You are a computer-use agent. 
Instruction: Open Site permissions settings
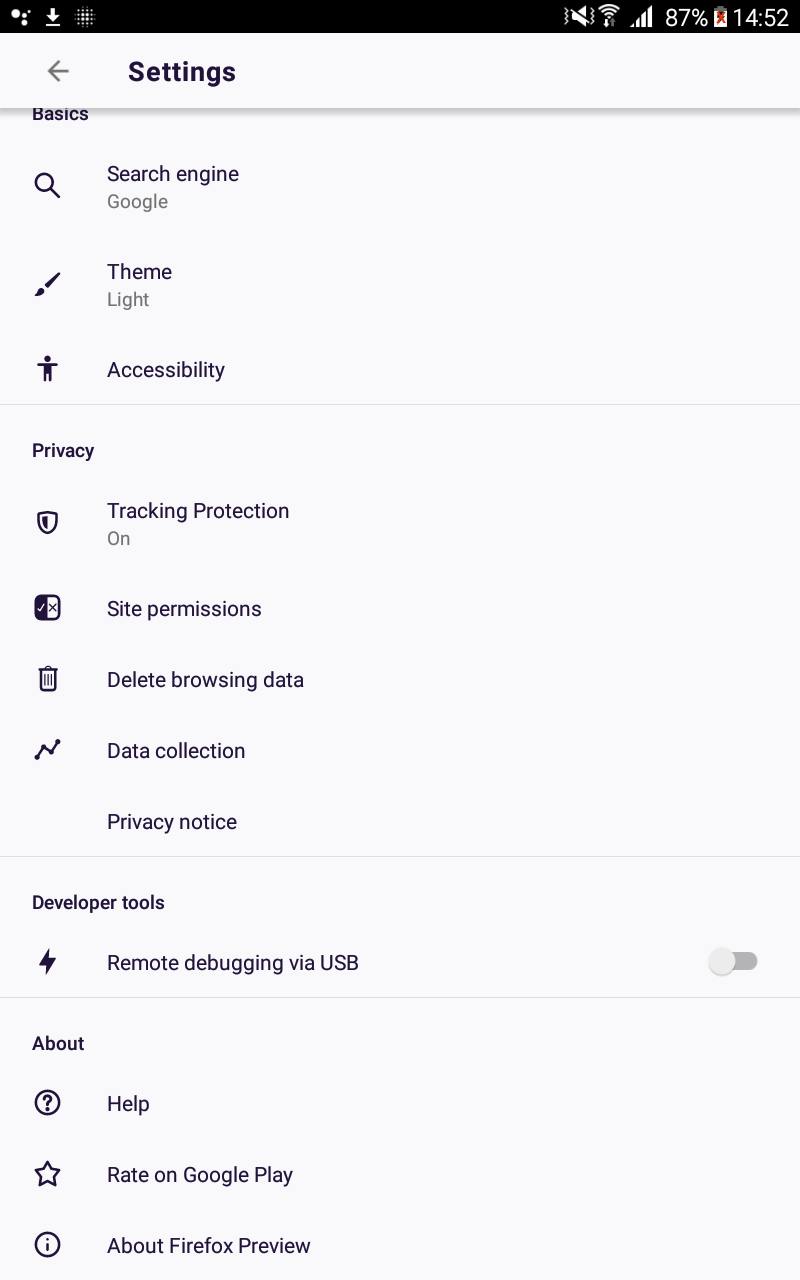[x=184, y=608]
